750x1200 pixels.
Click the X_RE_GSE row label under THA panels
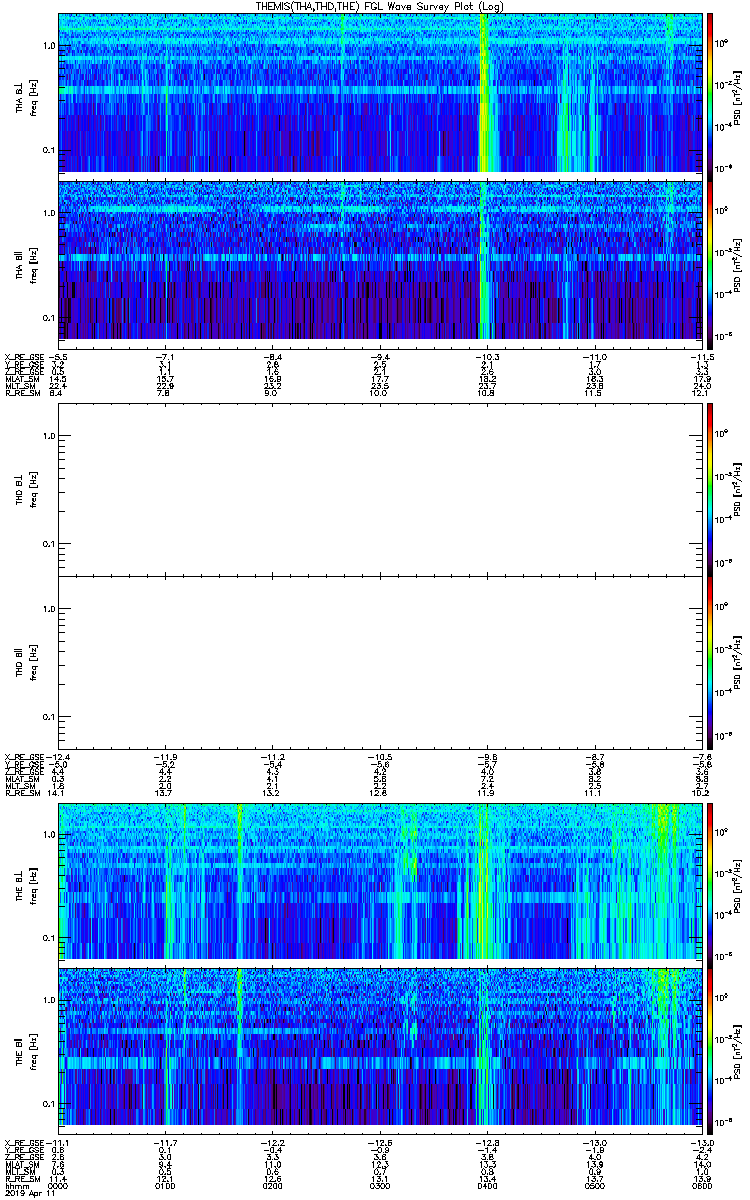pos(24,356)
